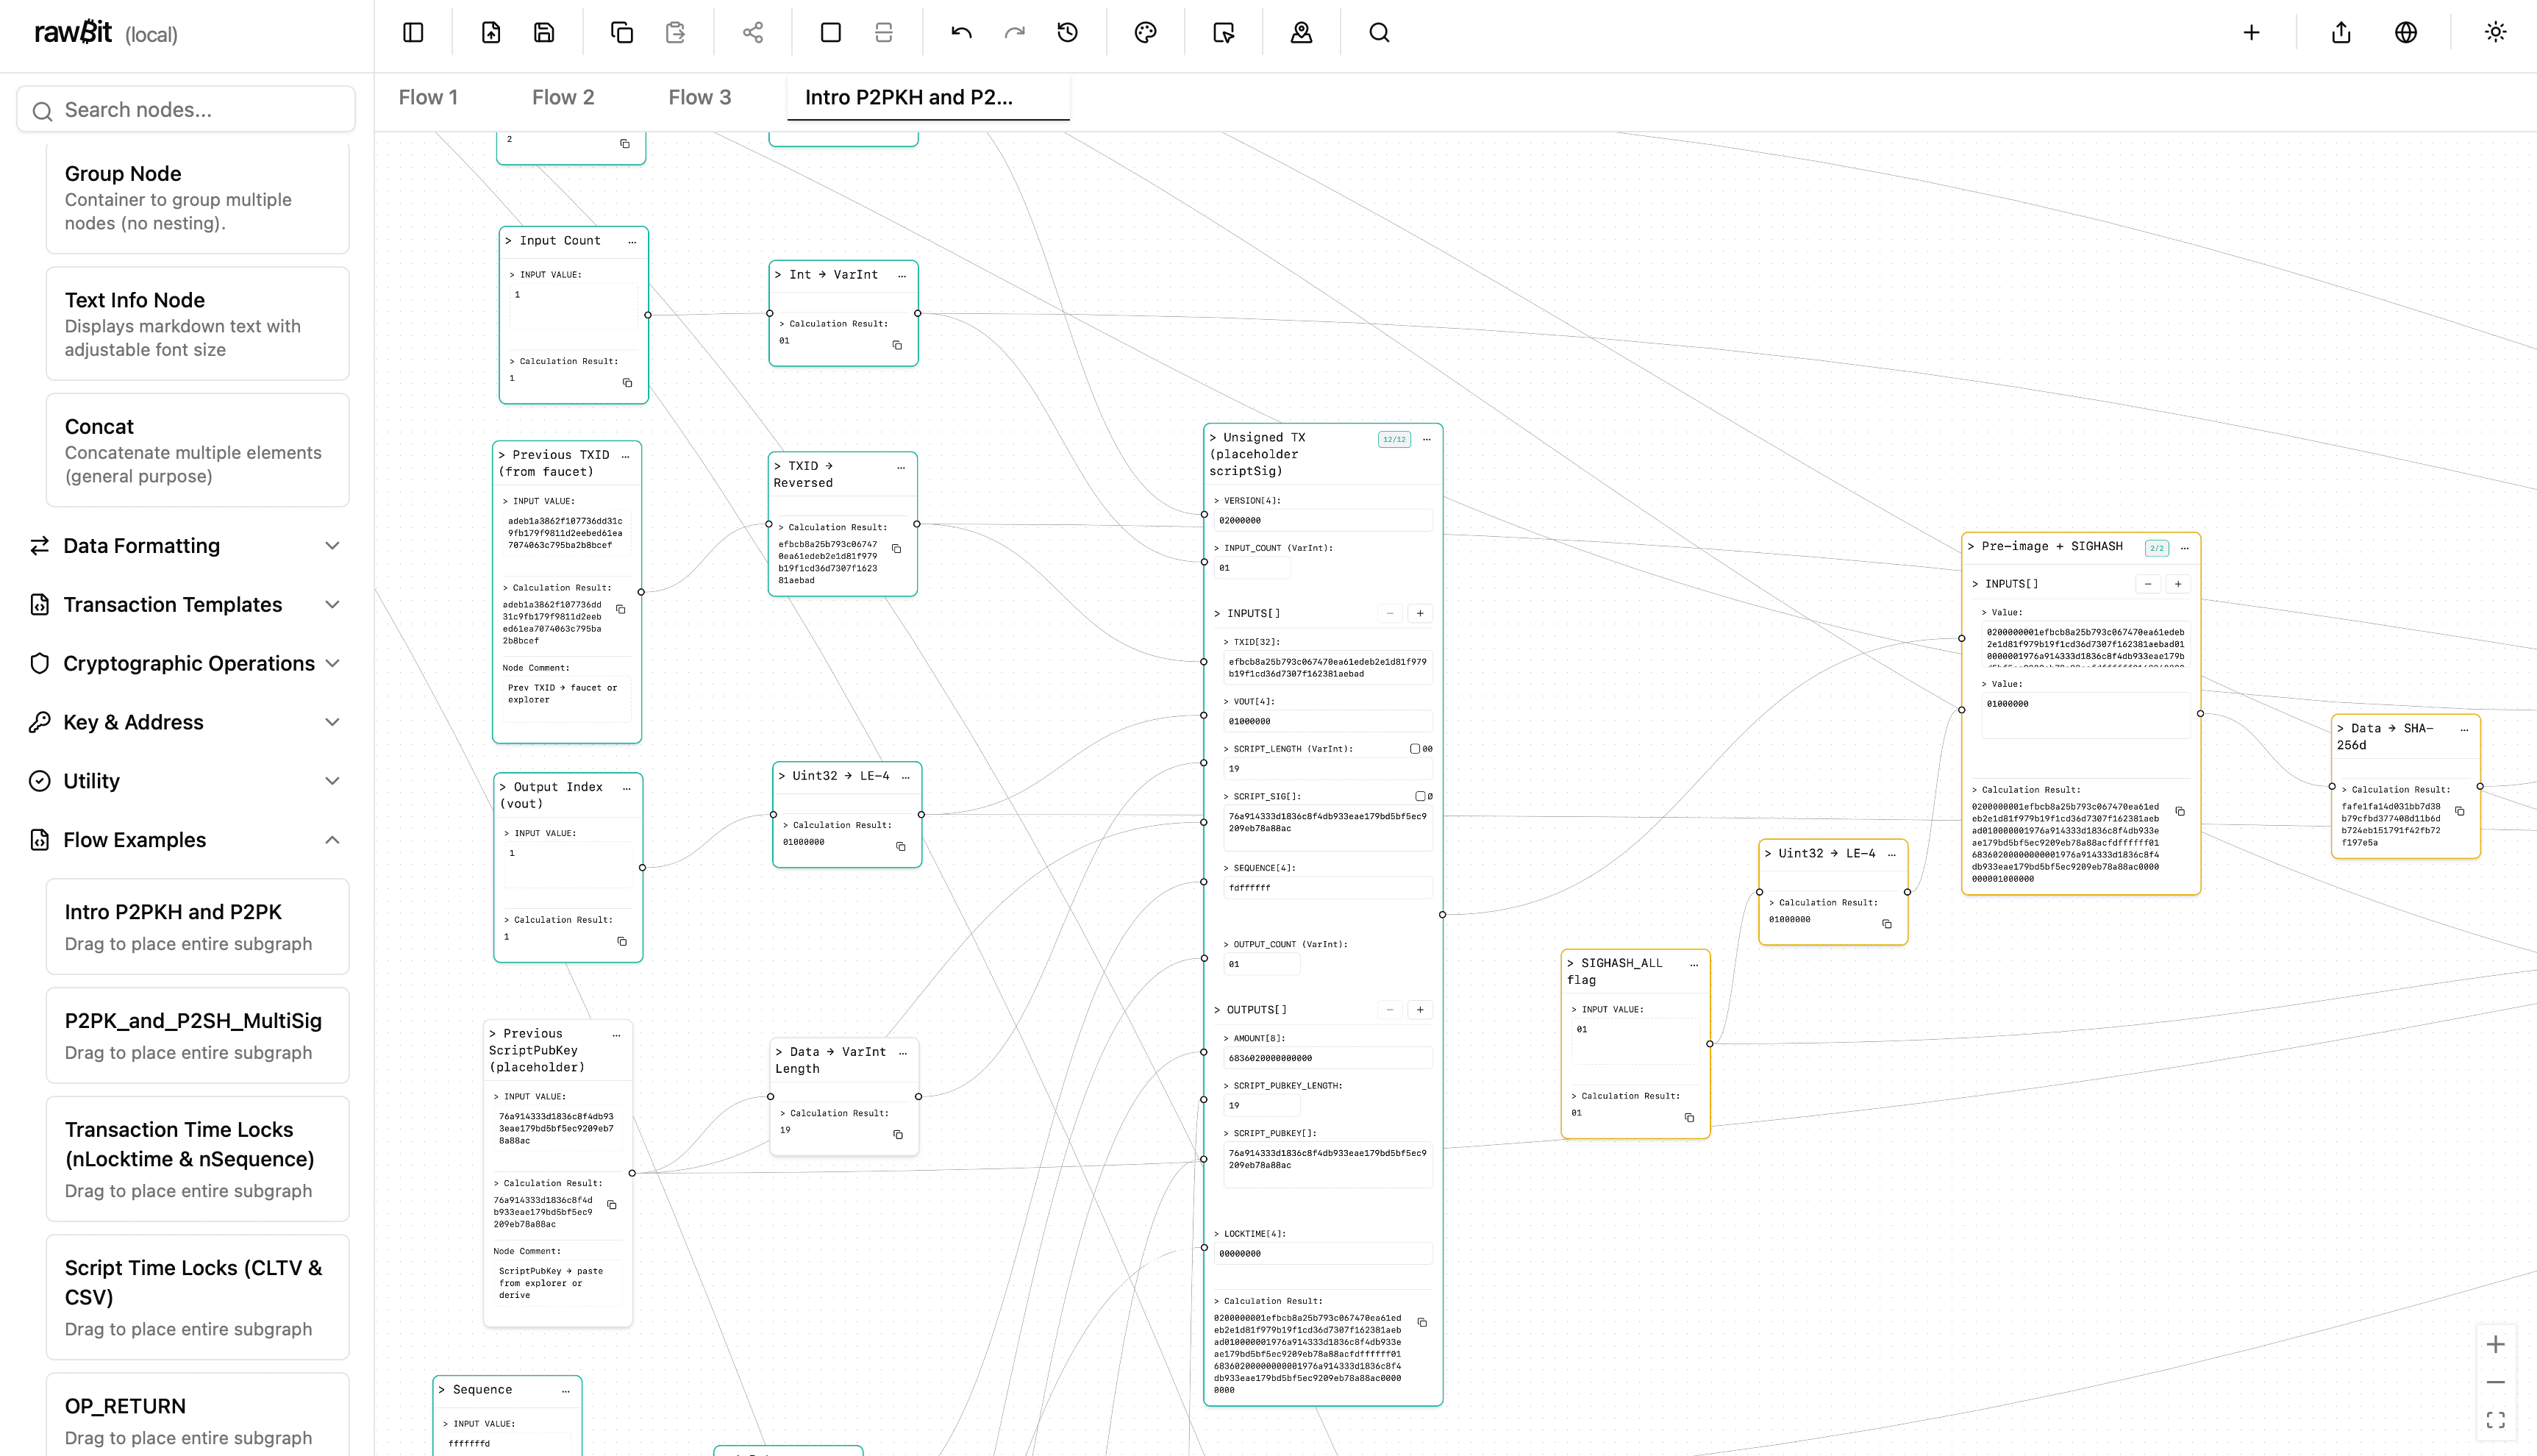Import a flow file
This screenshot has height=1456, width=2537.
point(490,32)
